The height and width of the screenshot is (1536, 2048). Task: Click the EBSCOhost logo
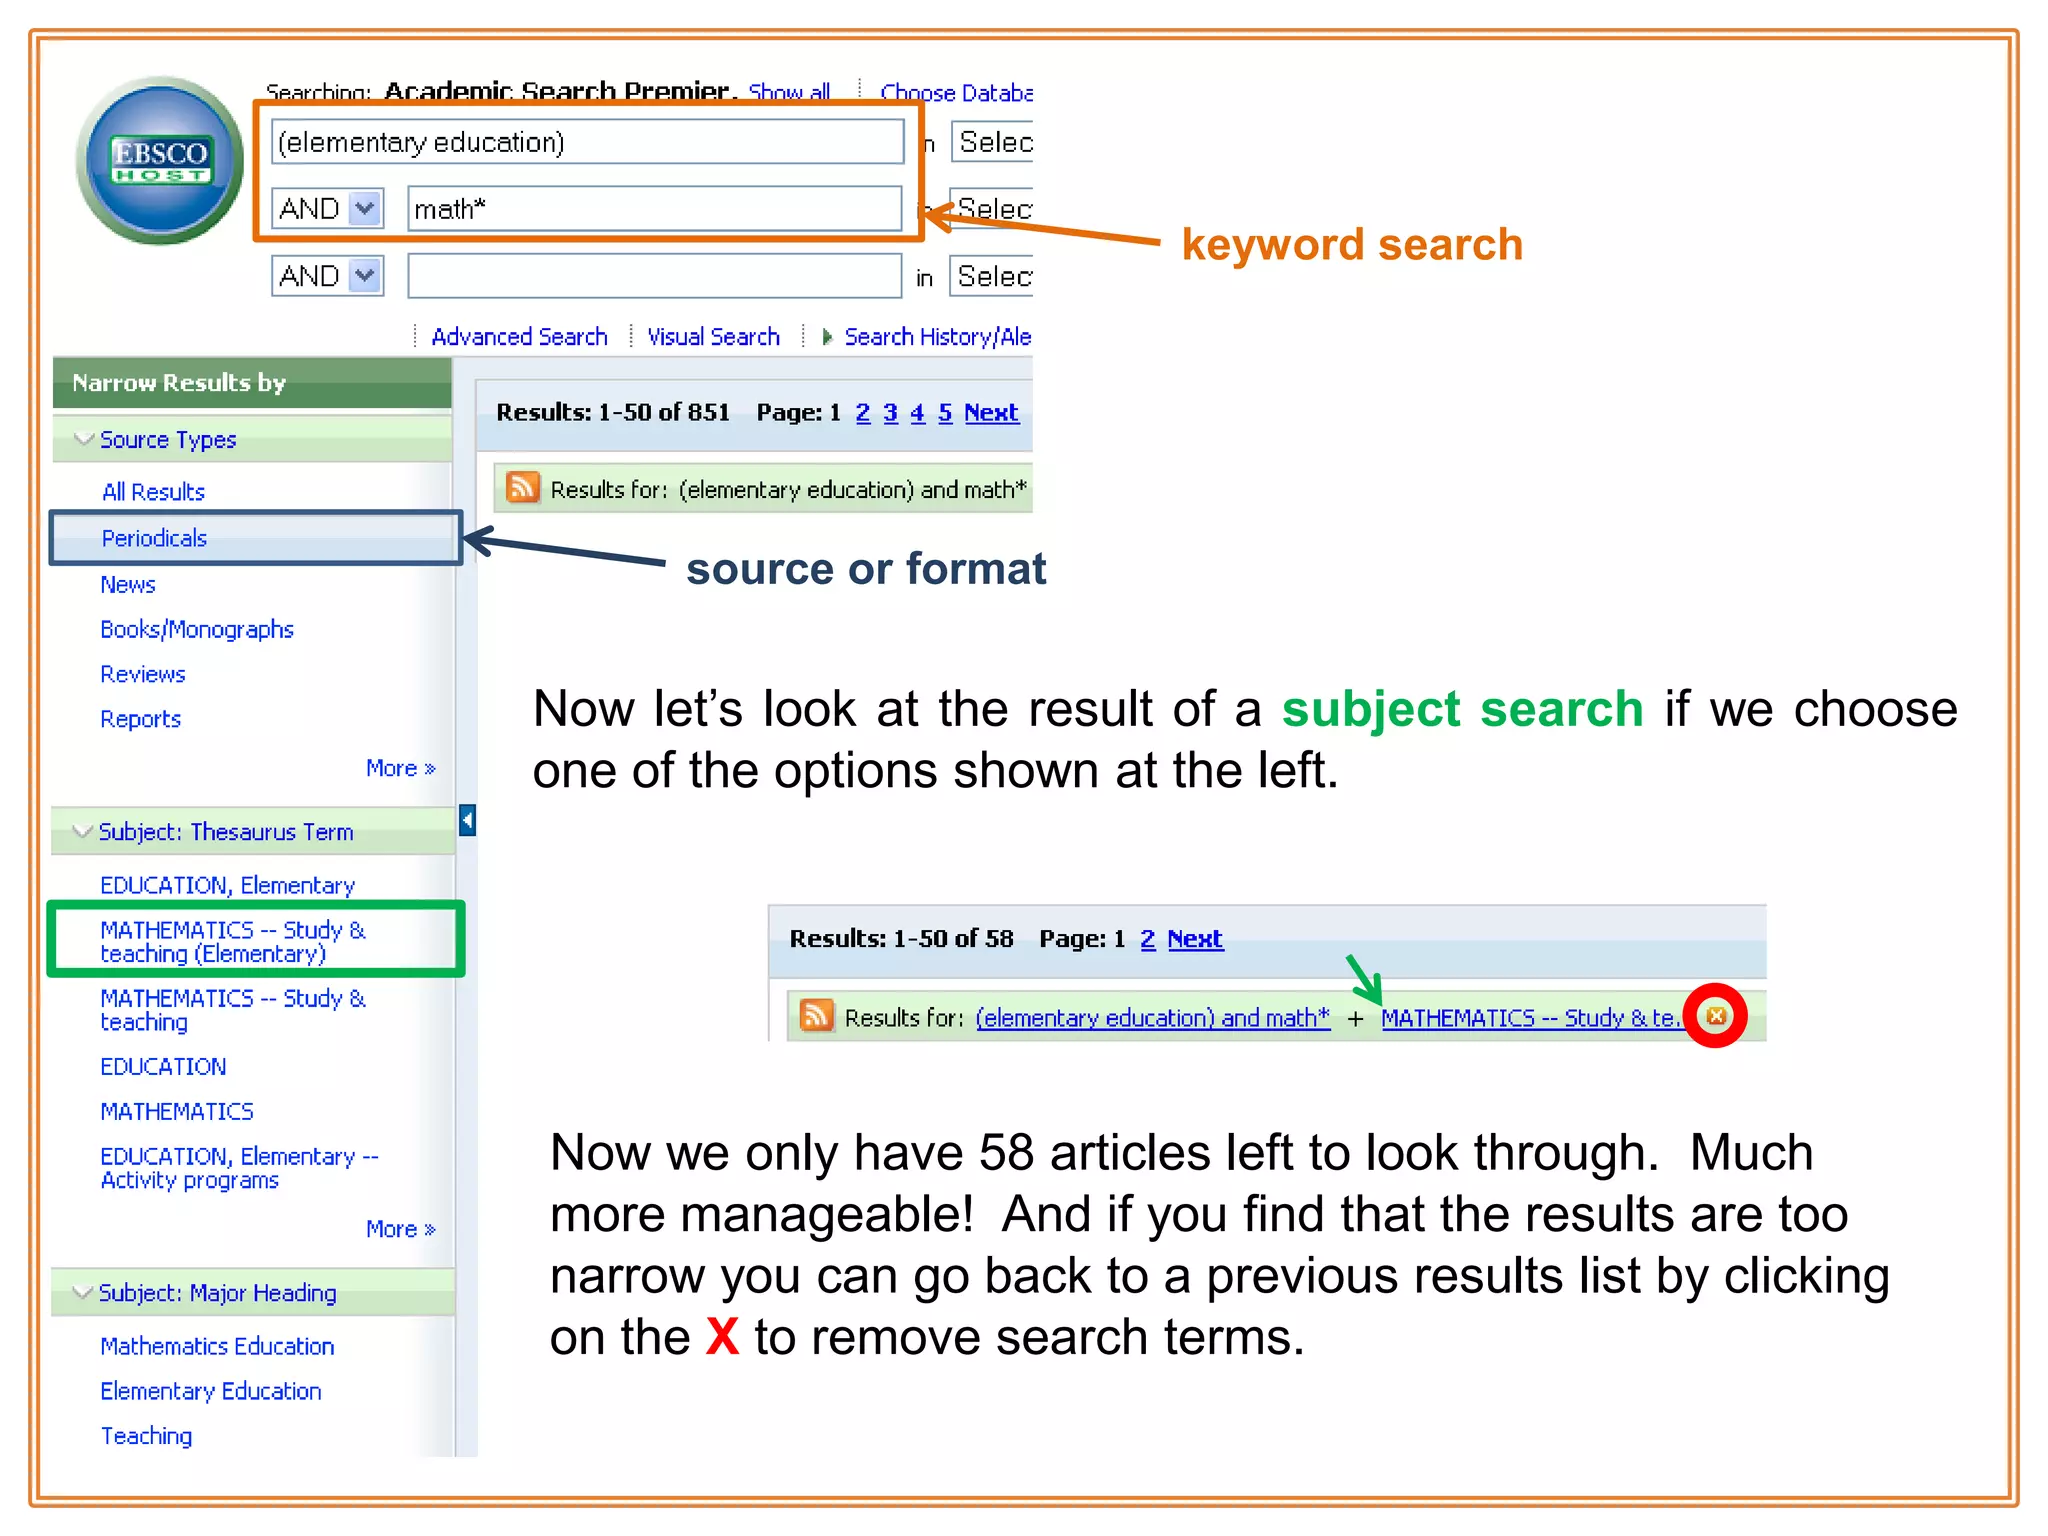tap(160, 160)
